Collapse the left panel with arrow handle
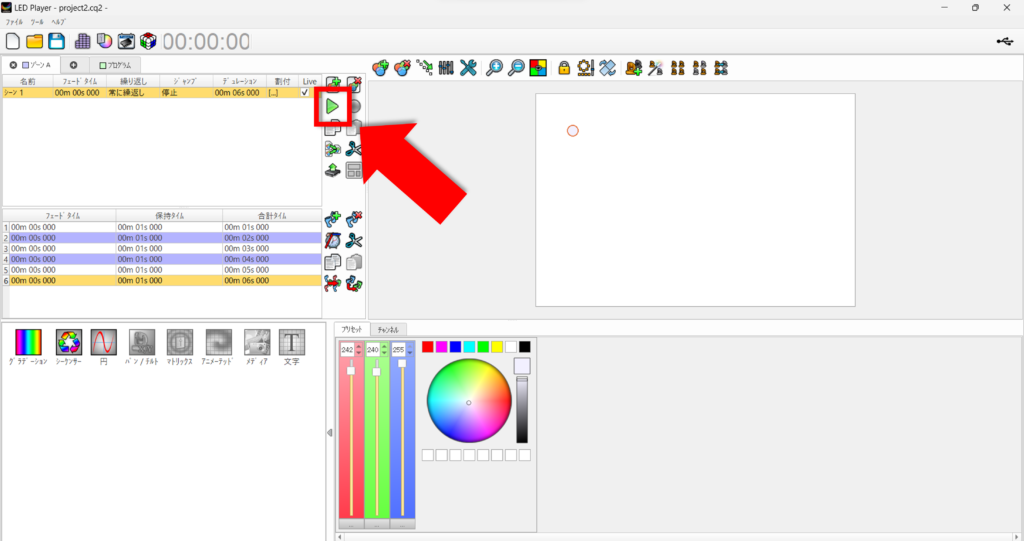The height and width of the screenshot is (541, 1024). coord(330,433)
